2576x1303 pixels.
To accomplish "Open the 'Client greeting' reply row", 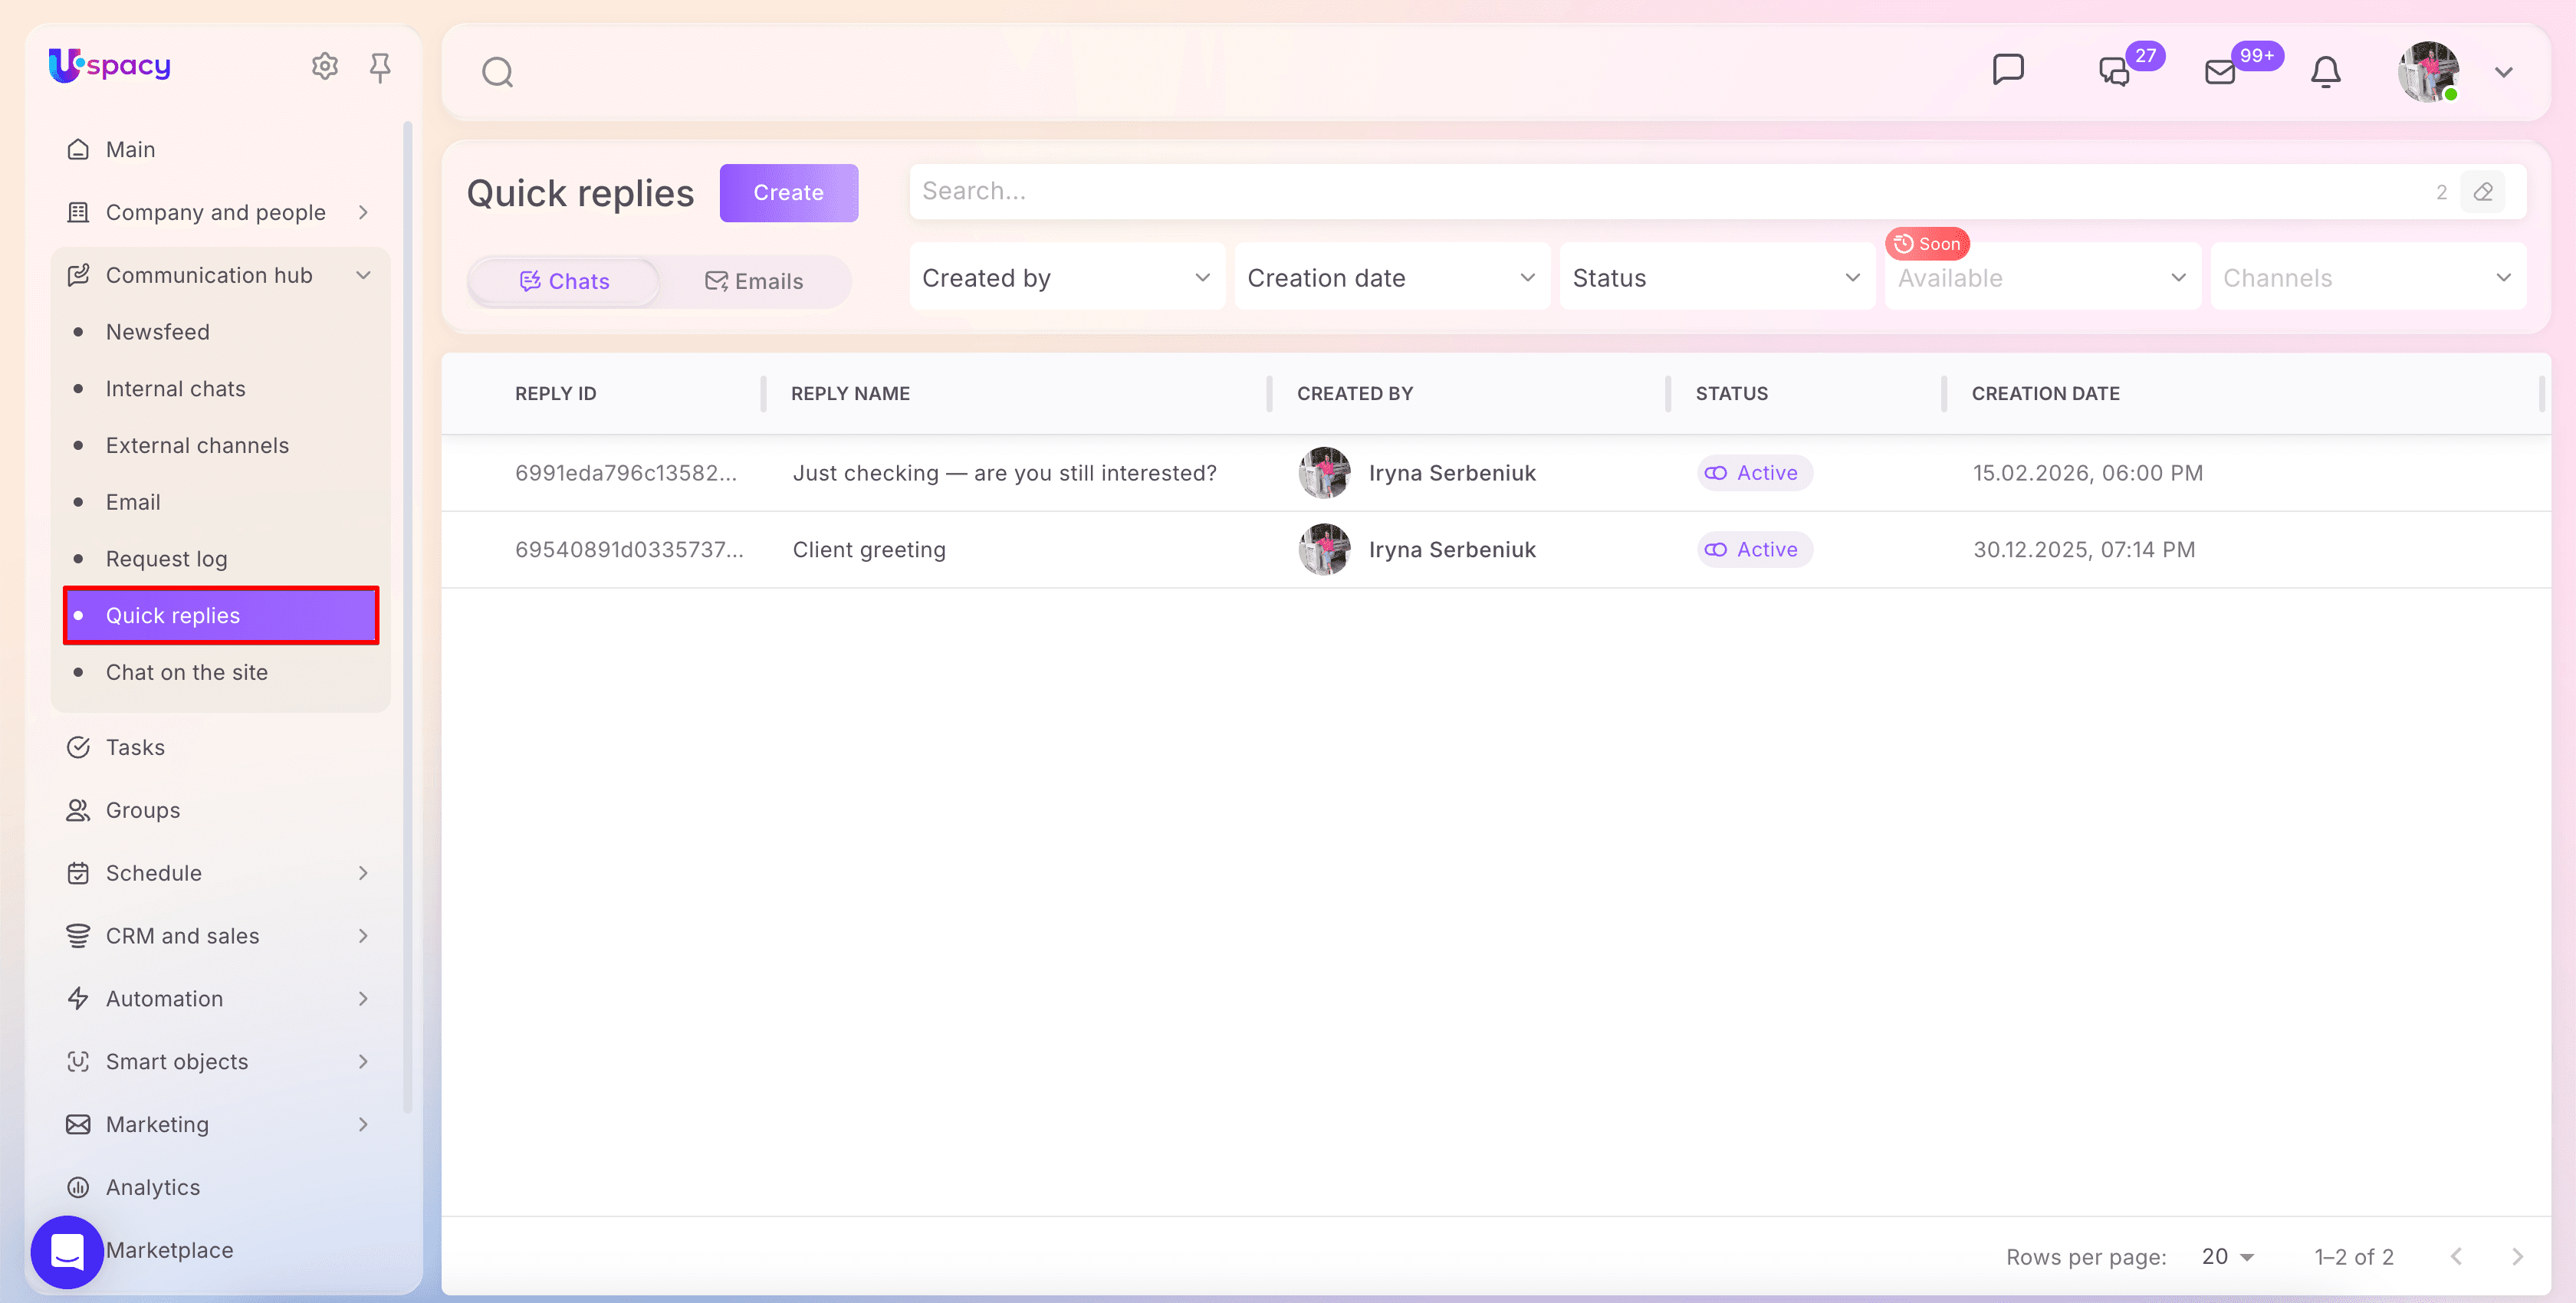I will coord(1495,549).
